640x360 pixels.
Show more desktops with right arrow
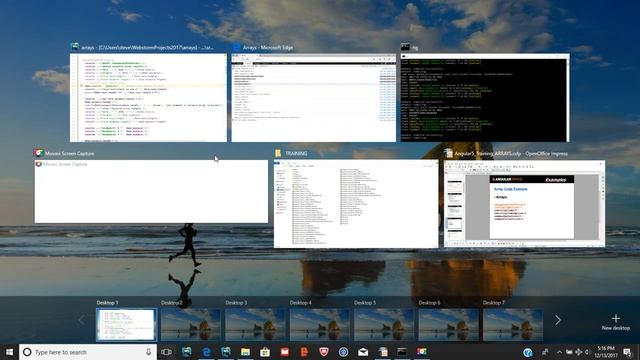tap(558, 320)
